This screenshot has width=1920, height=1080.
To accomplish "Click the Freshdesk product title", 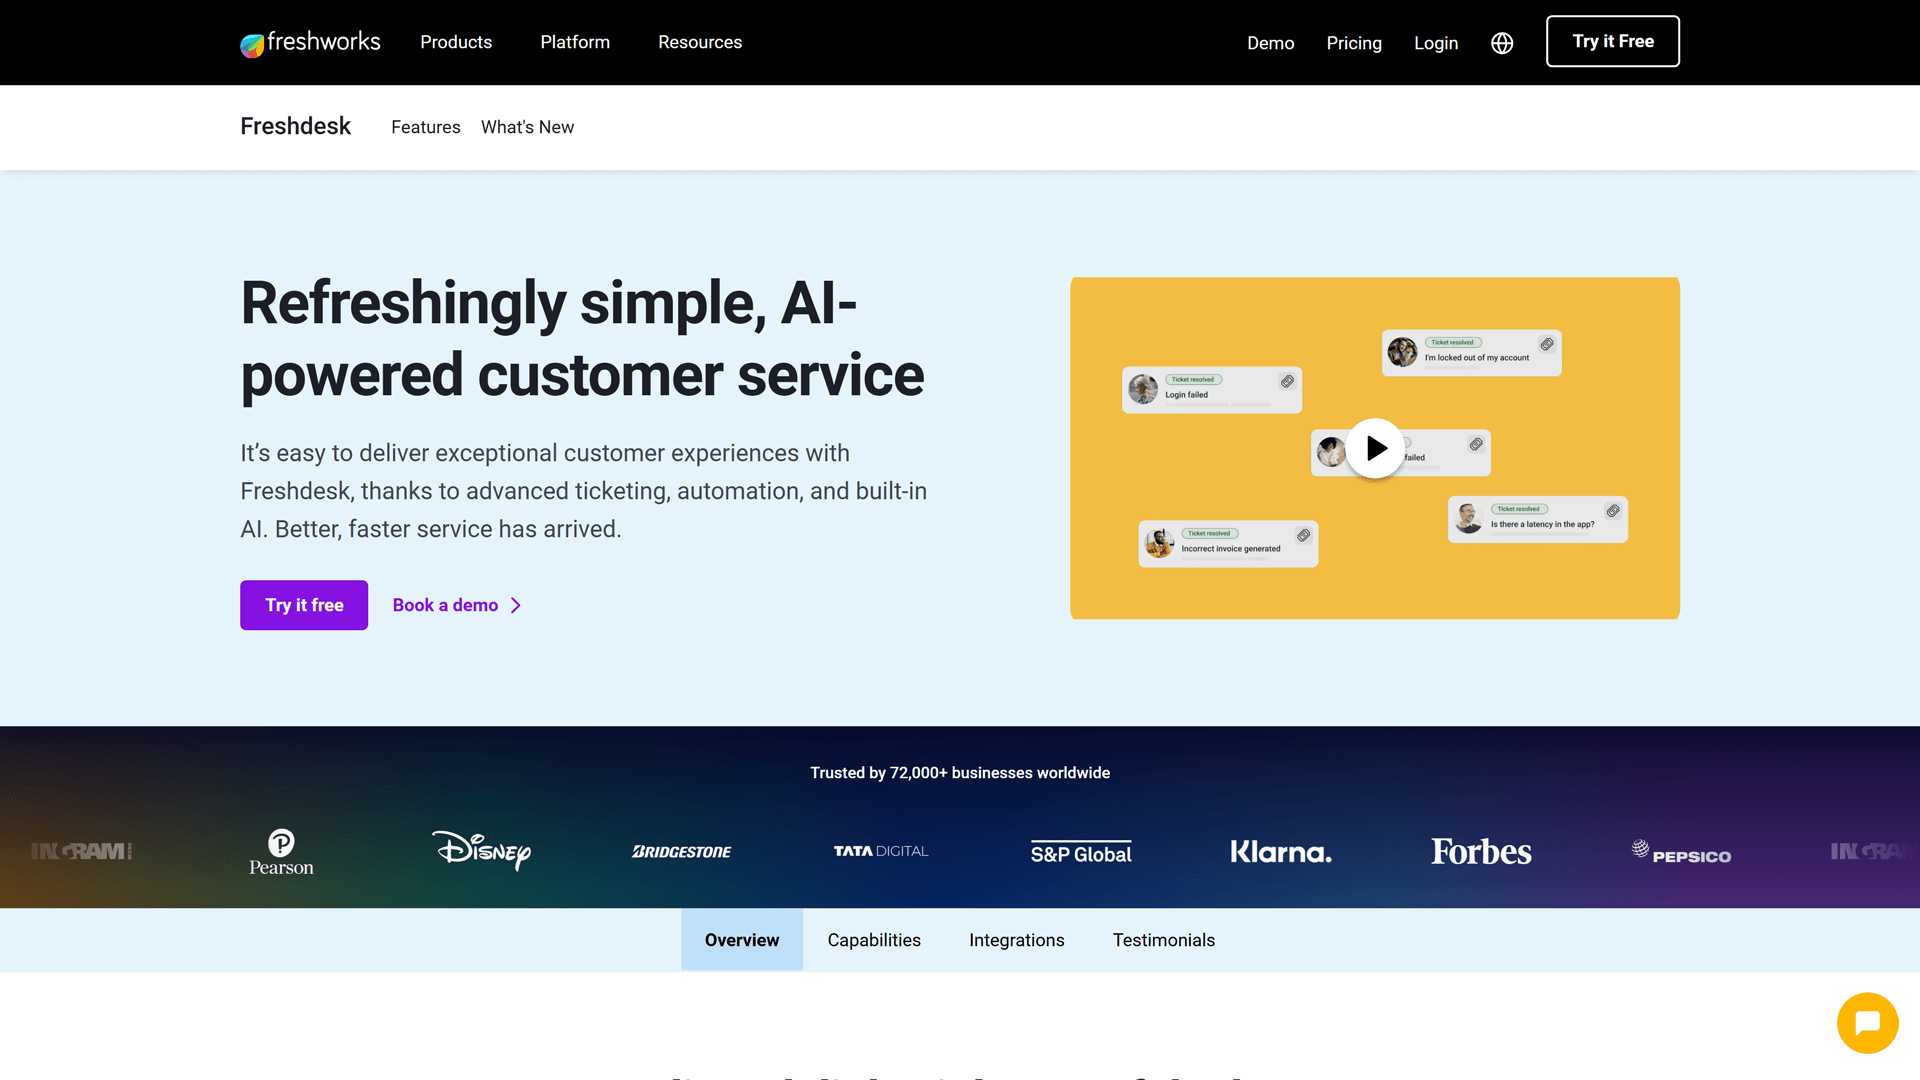I will [x=295, y=126].
